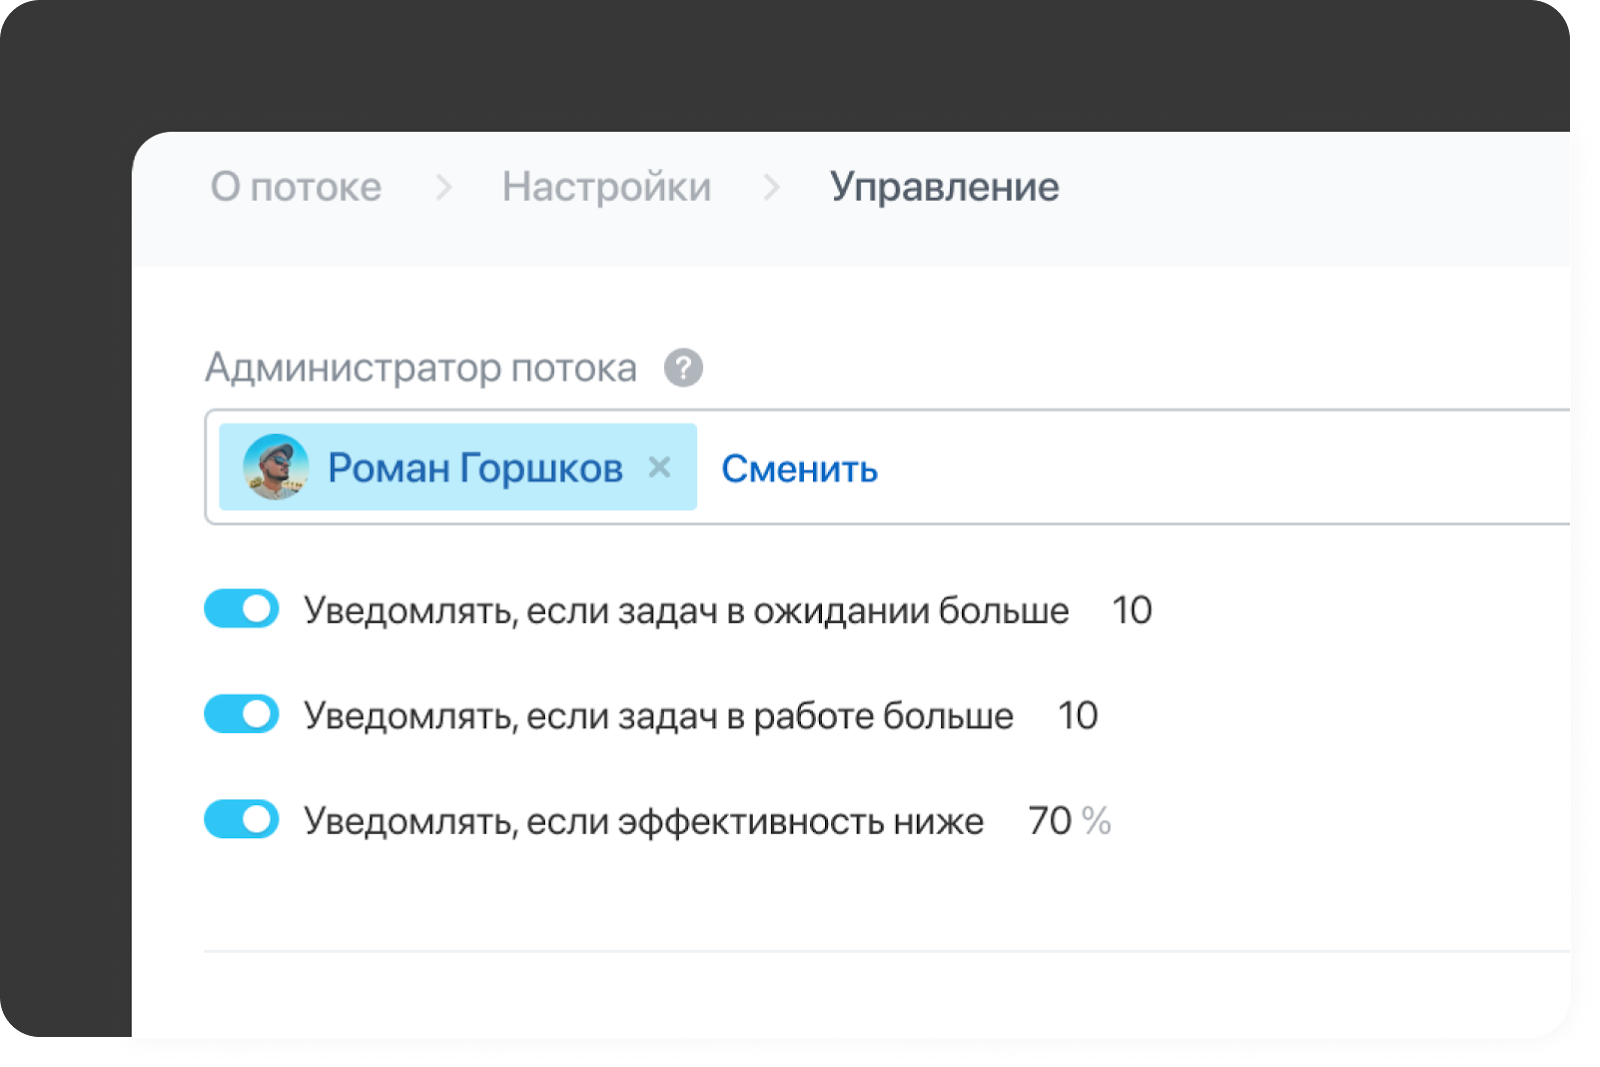
Task: Select the Управление tab
Action: point(944,187)
